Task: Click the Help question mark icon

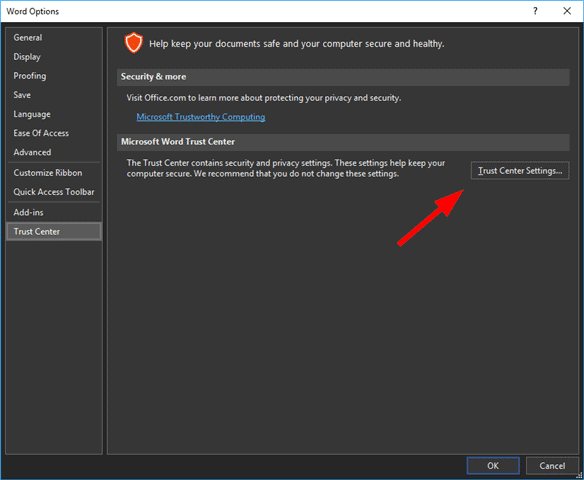Action: click(x=535, y=11)
